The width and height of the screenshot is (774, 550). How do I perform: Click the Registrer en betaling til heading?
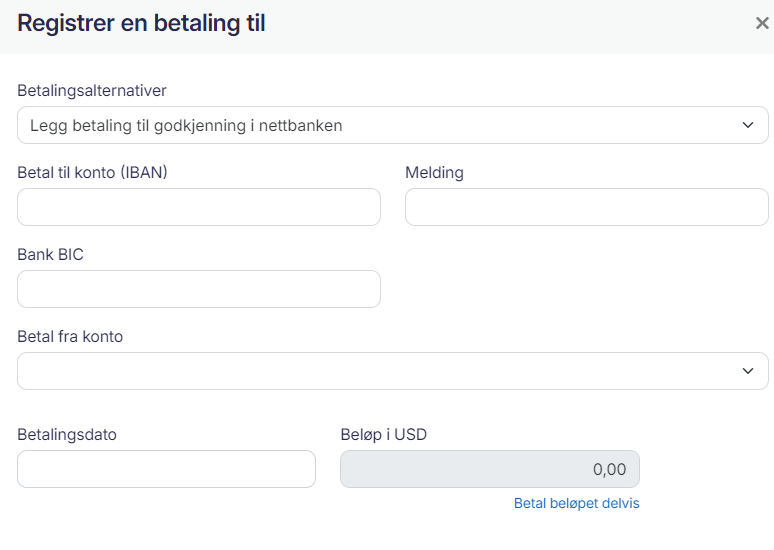141,24
